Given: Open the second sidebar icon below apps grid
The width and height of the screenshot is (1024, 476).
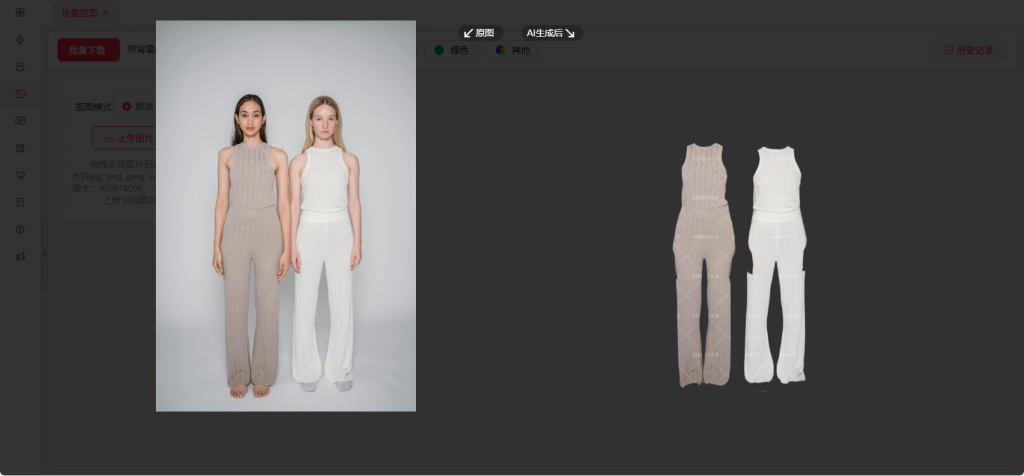Looking at the screenshot, I should tap(20, 40).
